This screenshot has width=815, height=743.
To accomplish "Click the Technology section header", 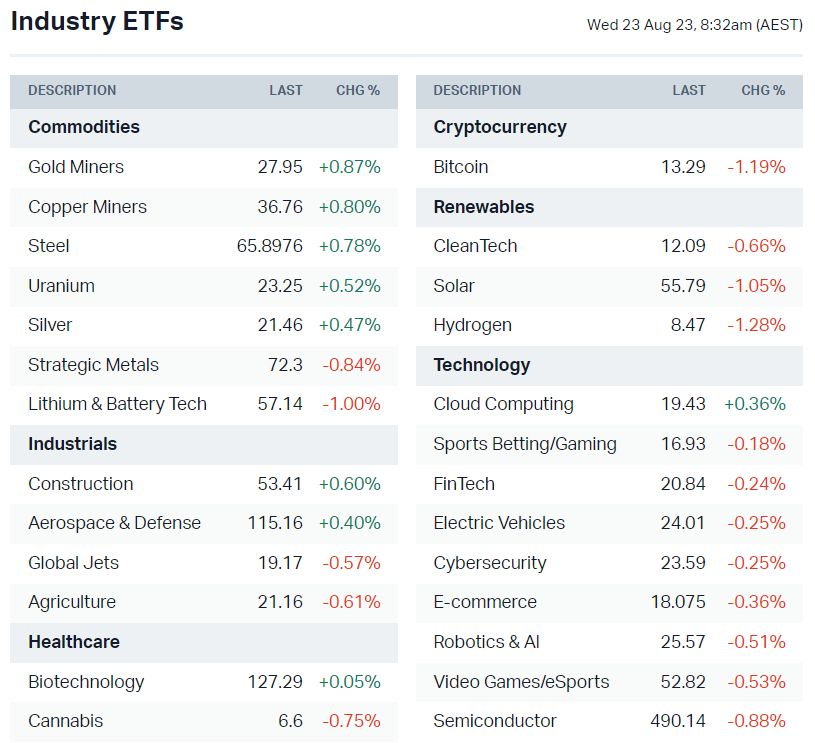I will [x=482, y=365].
